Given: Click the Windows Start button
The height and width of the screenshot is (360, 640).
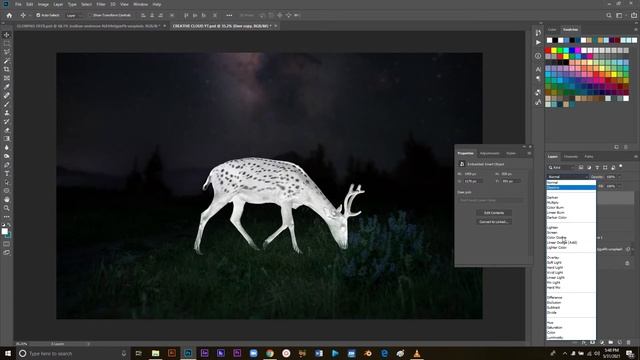Looking at the screenshot, I should [8, 353].
